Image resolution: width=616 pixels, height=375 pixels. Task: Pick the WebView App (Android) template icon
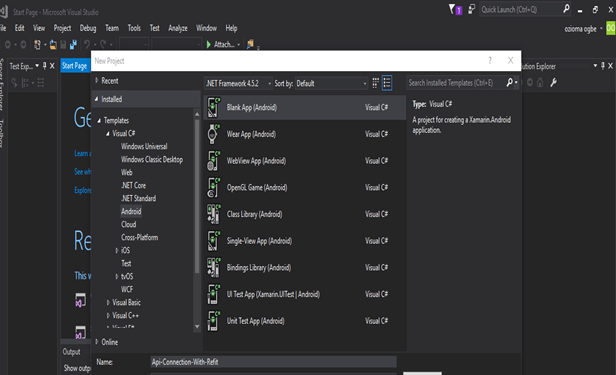click(213, 161)
